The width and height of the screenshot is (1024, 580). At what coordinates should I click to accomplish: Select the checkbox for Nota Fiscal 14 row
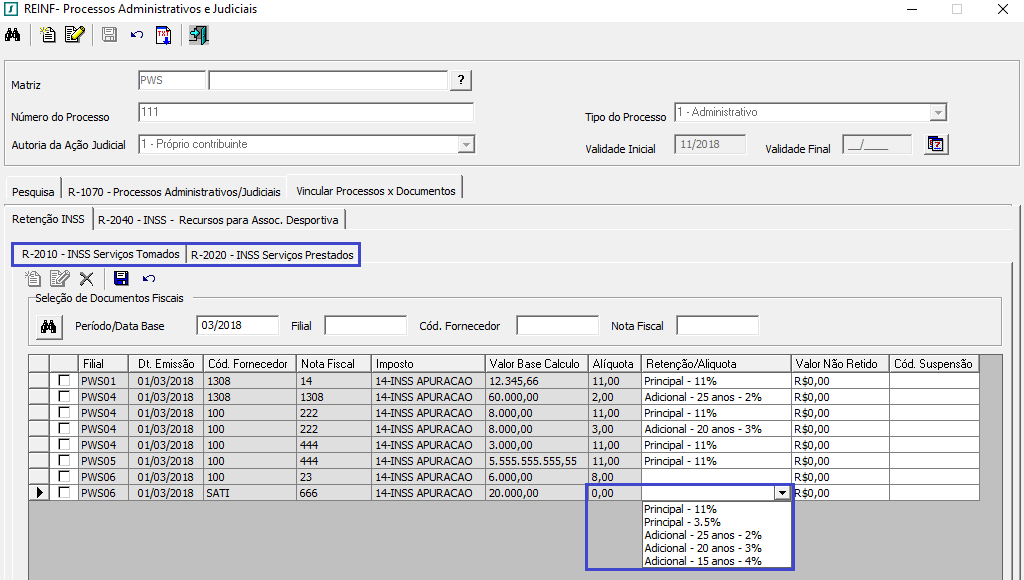point(64,381)
